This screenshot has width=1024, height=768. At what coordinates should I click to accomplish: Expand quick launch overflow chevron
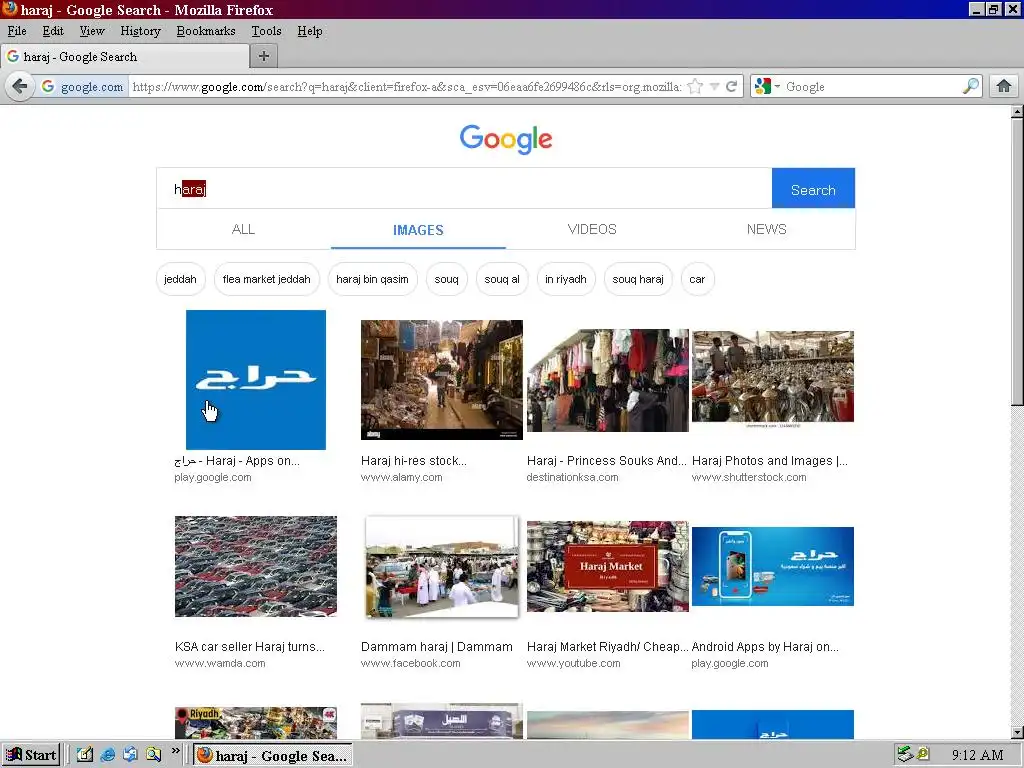click(x=176, y=752)
